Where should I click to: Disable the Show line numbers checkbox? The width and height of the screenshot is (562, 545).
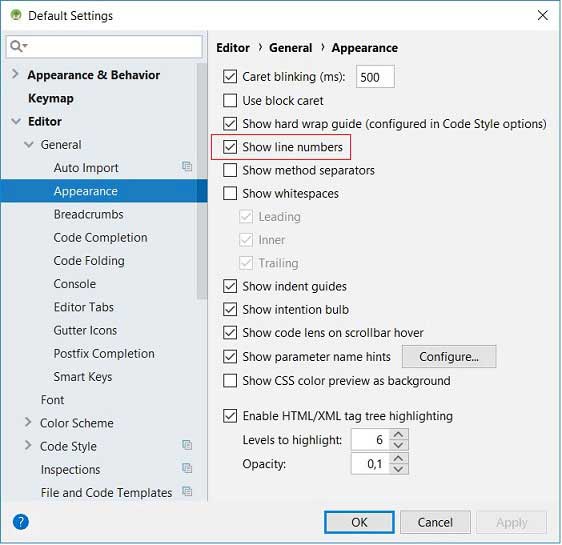click(x=230, y=147)
